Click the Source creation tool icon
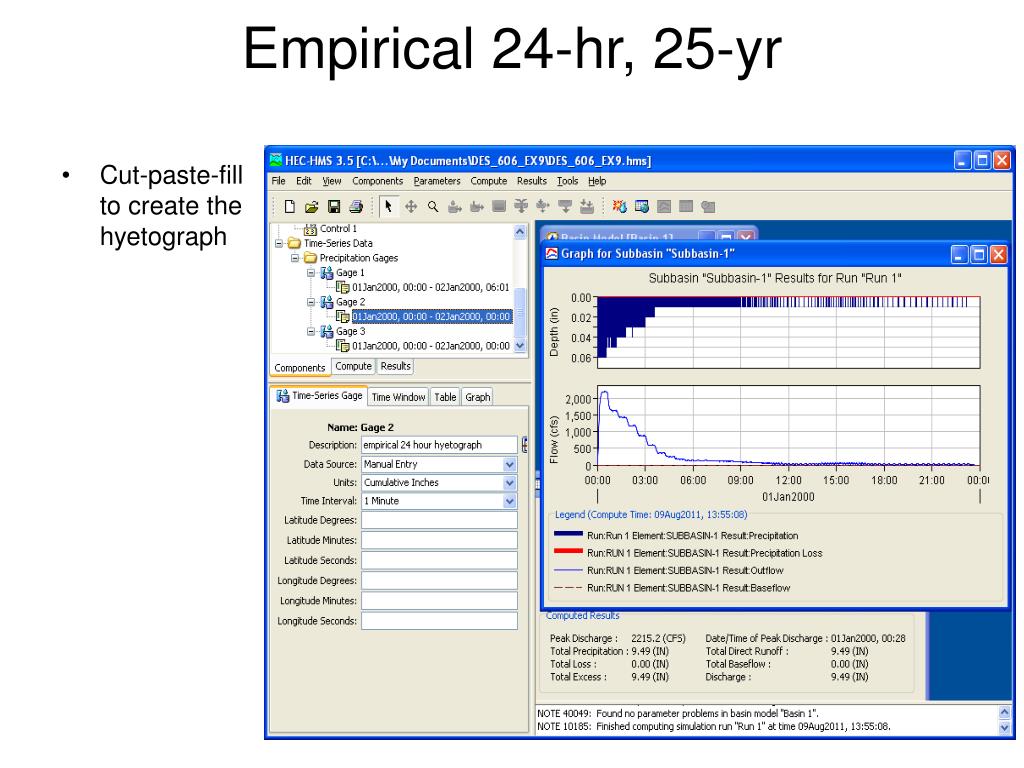The height and width of the screenshot is (768, 1024). point(565,207)
